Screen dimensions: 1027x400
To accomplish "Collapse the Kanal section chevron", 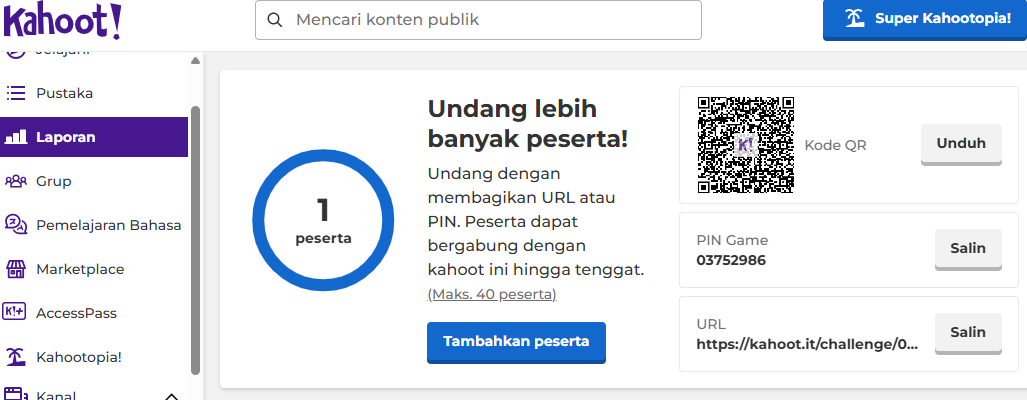I will (x=170, y=396).
